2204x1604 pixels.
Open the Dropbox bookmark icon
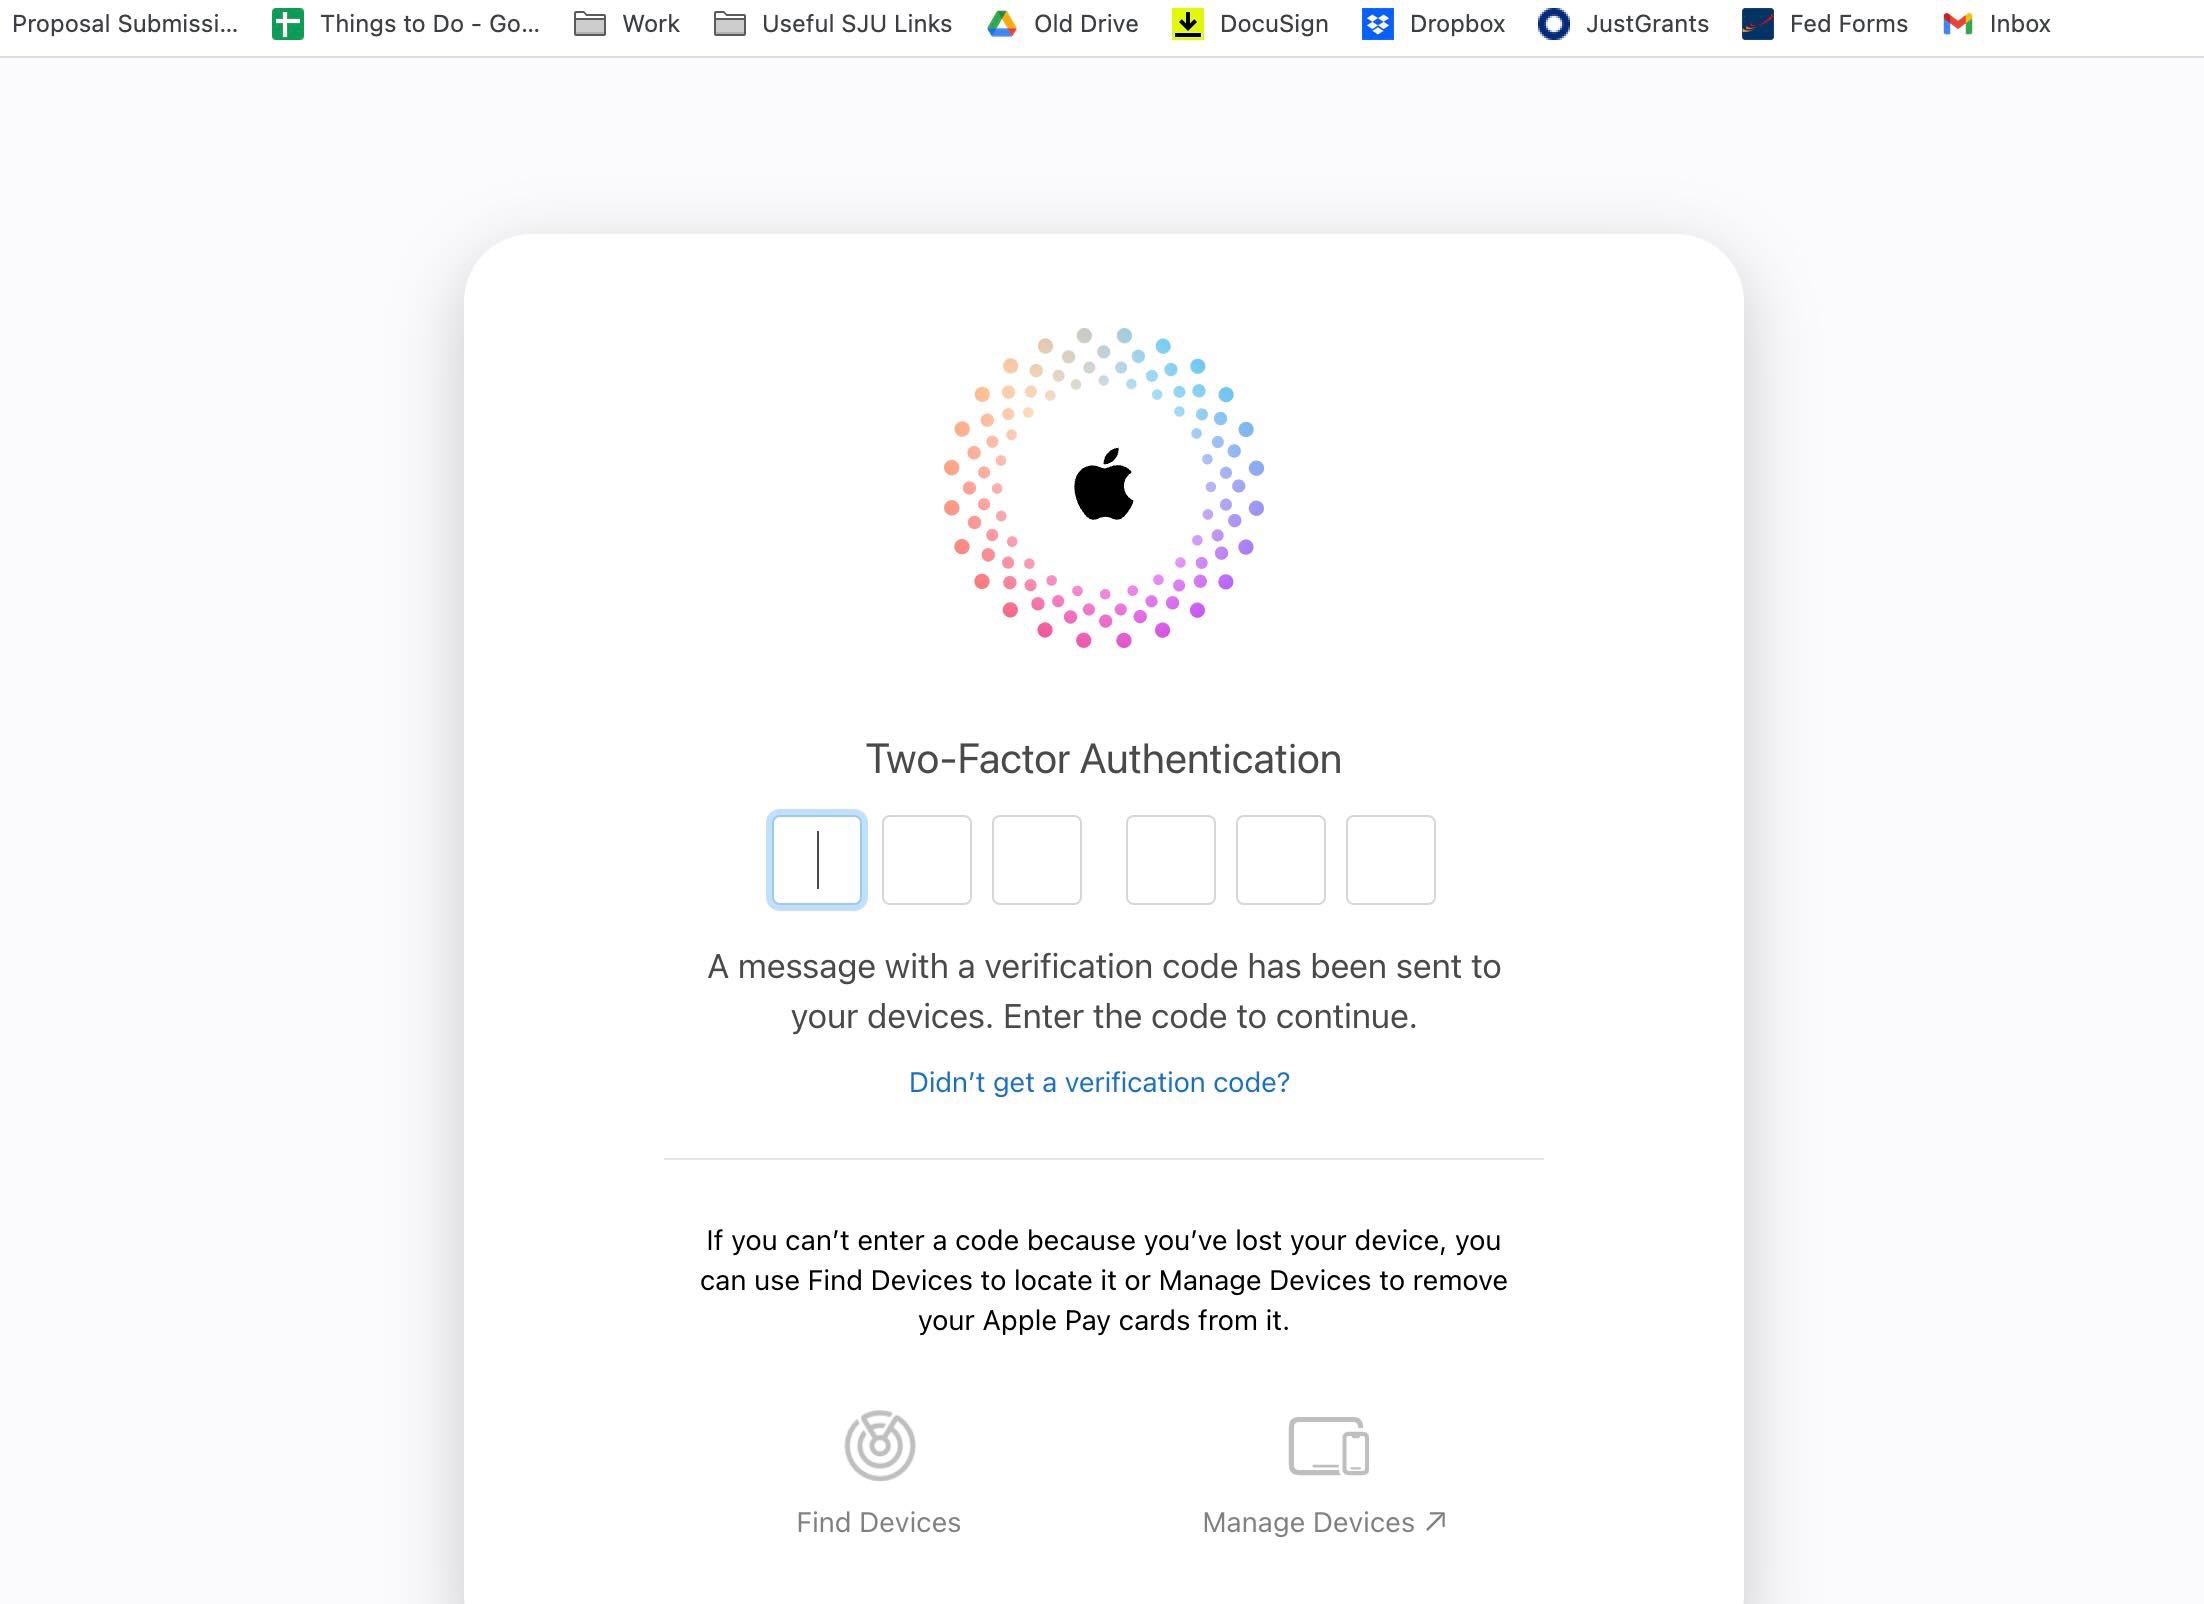tap(1377, 24)
